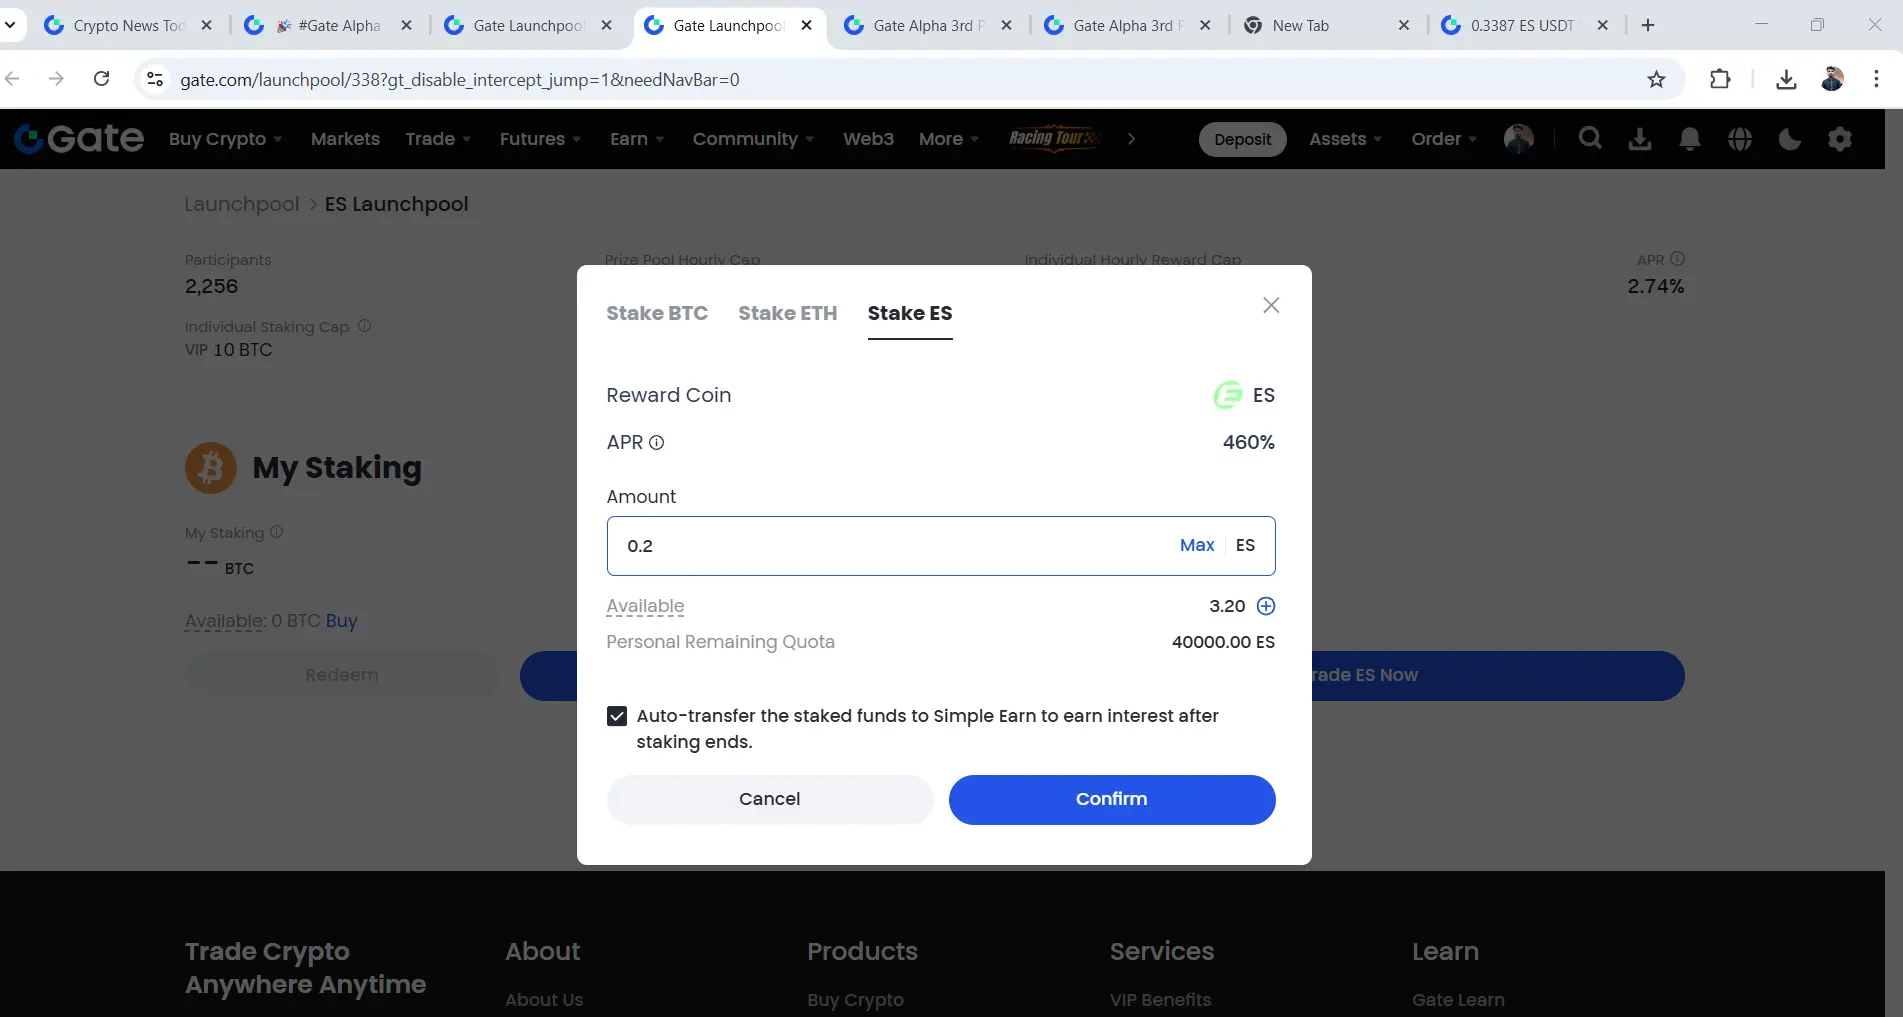Click the Launchpool breadcrumb link
Screen dimensions: 1903x1017
click(242, 204)
